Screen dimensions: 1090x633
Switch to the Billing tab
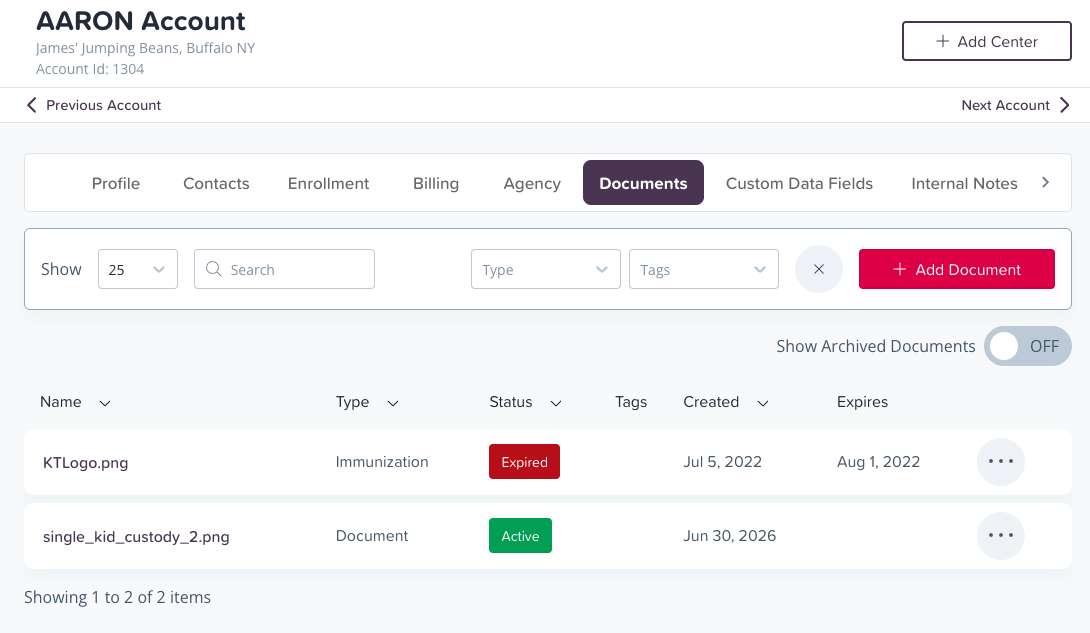[436, 183]
